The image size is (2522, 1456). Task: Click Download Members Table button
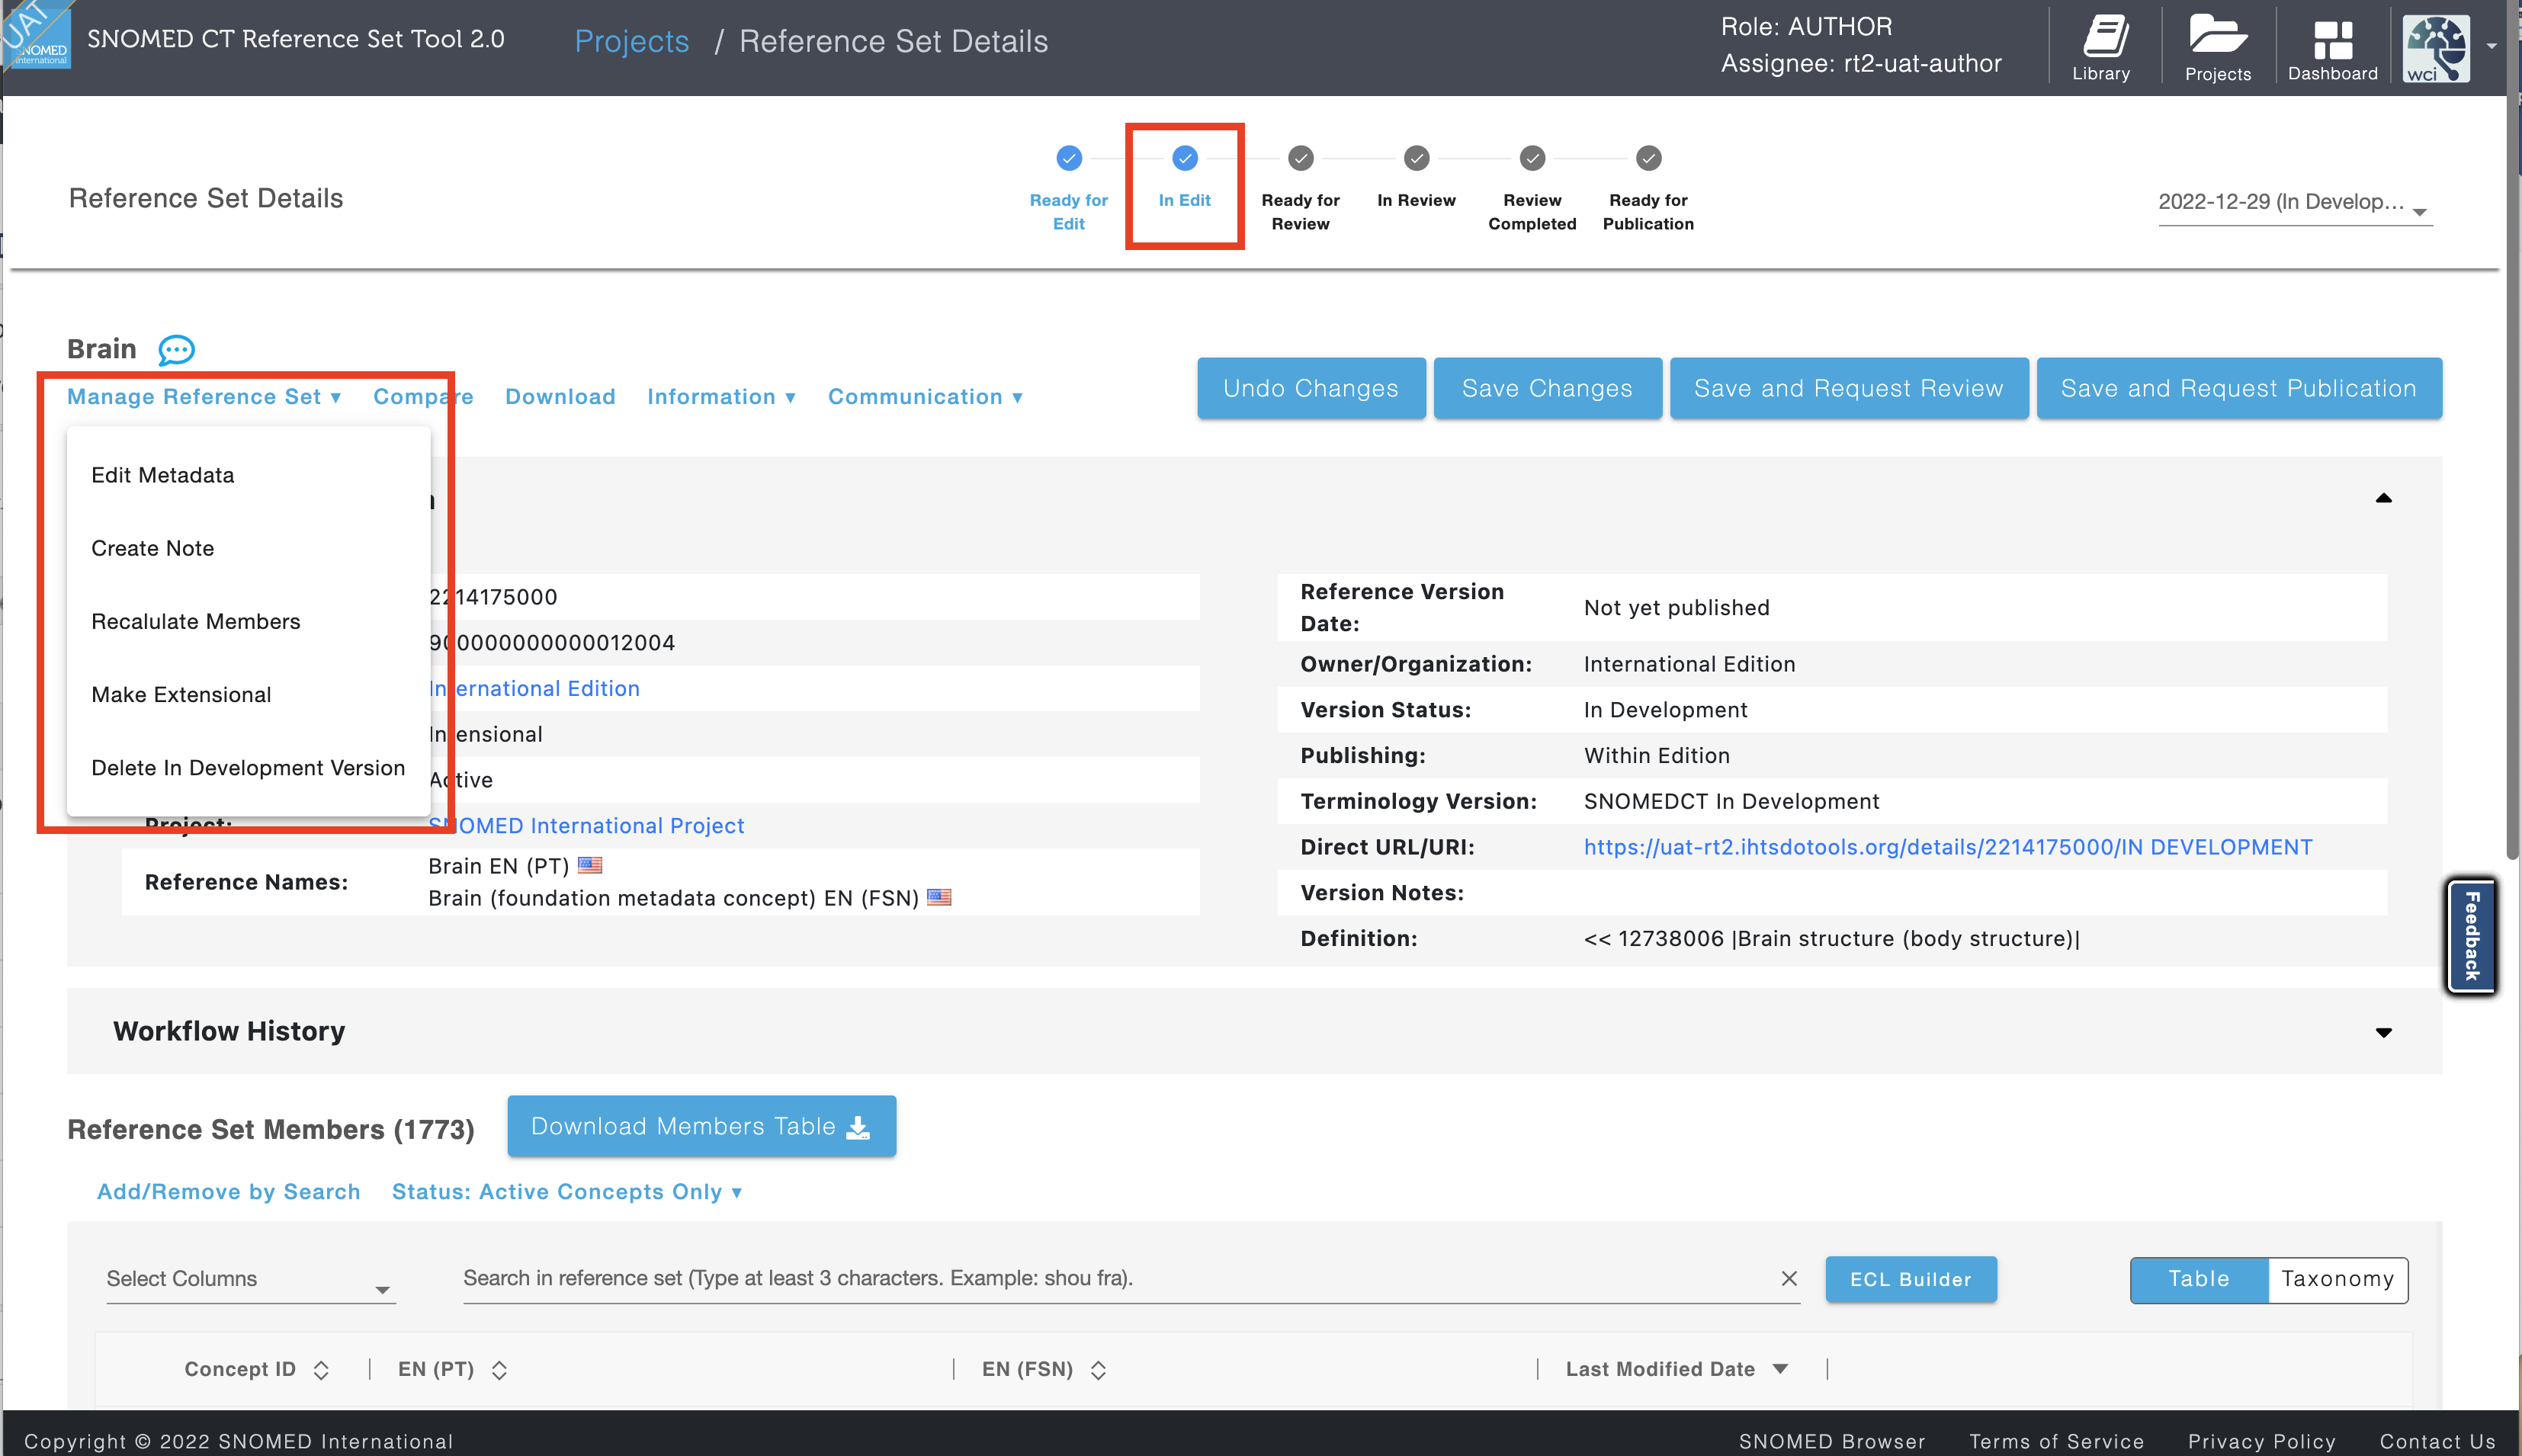(x=701, y=1126)
